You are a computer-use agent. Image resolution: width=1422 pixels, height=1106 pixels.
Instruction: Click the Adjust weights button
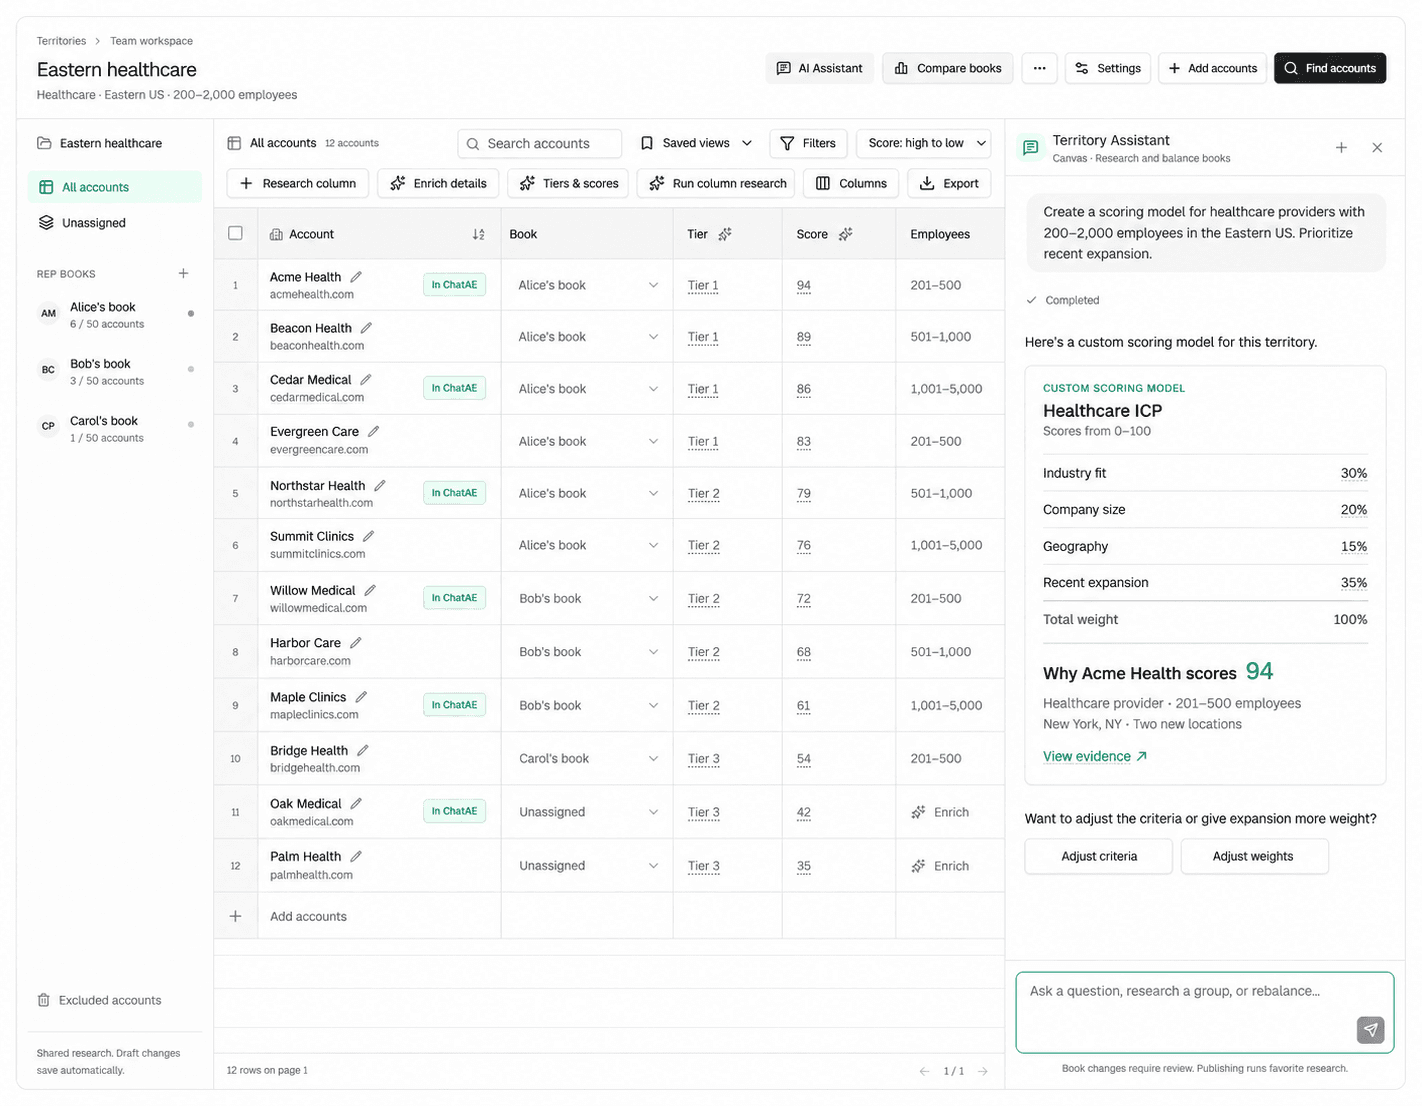(x=1254, y=856)
